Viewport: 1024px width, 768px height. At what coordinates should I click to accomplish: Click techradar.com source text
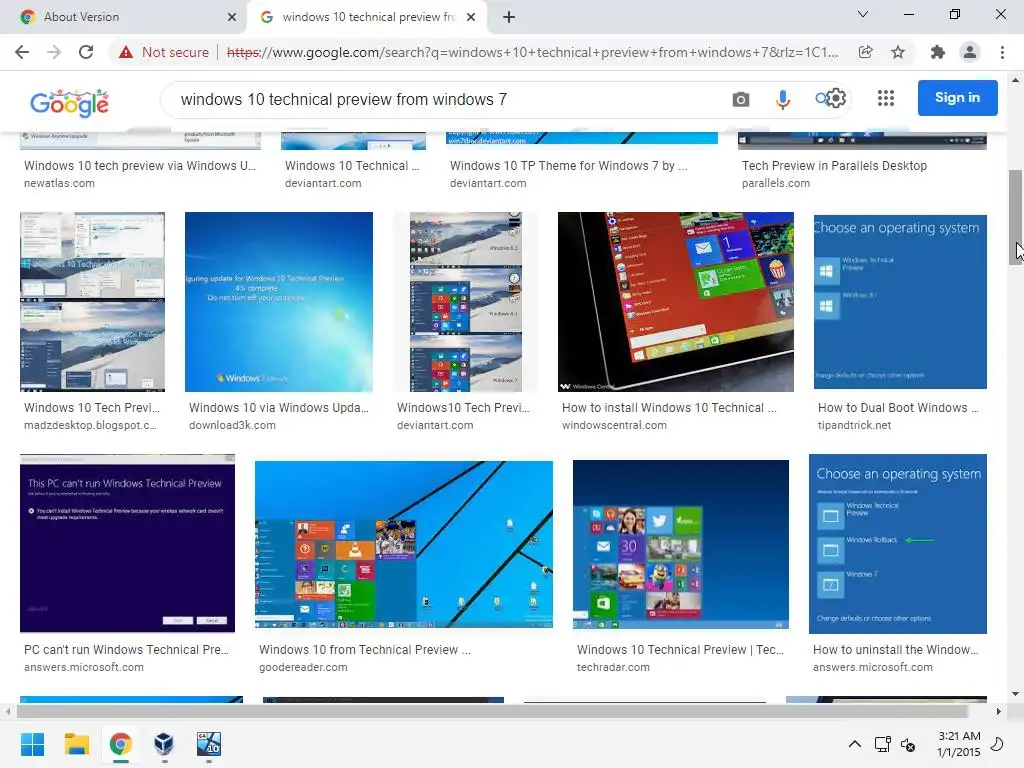tap(613, 667)
